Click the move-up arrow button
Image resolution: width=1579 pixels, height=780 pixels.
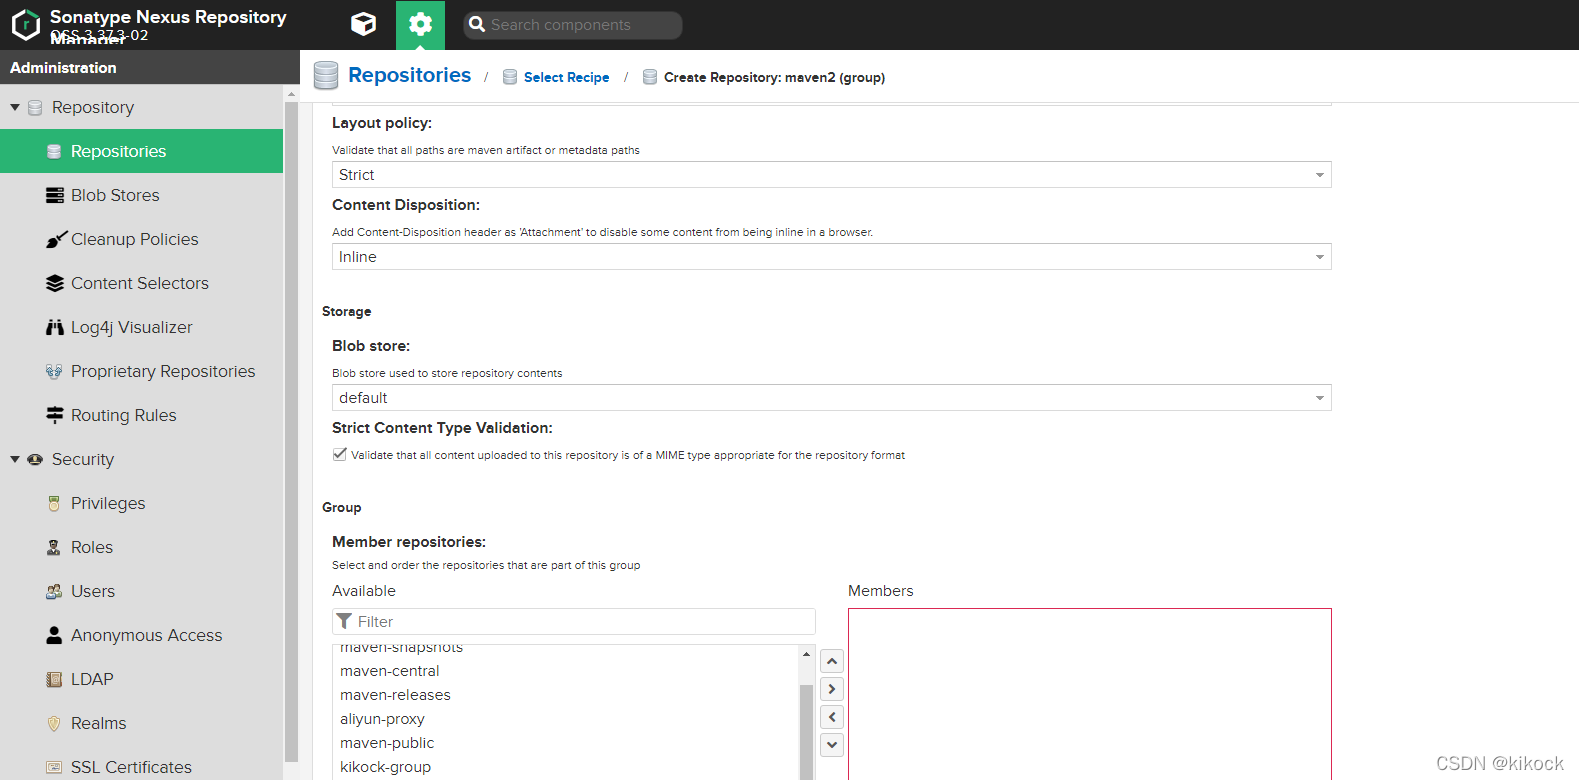pyautogui.click(x=832, y=661)
